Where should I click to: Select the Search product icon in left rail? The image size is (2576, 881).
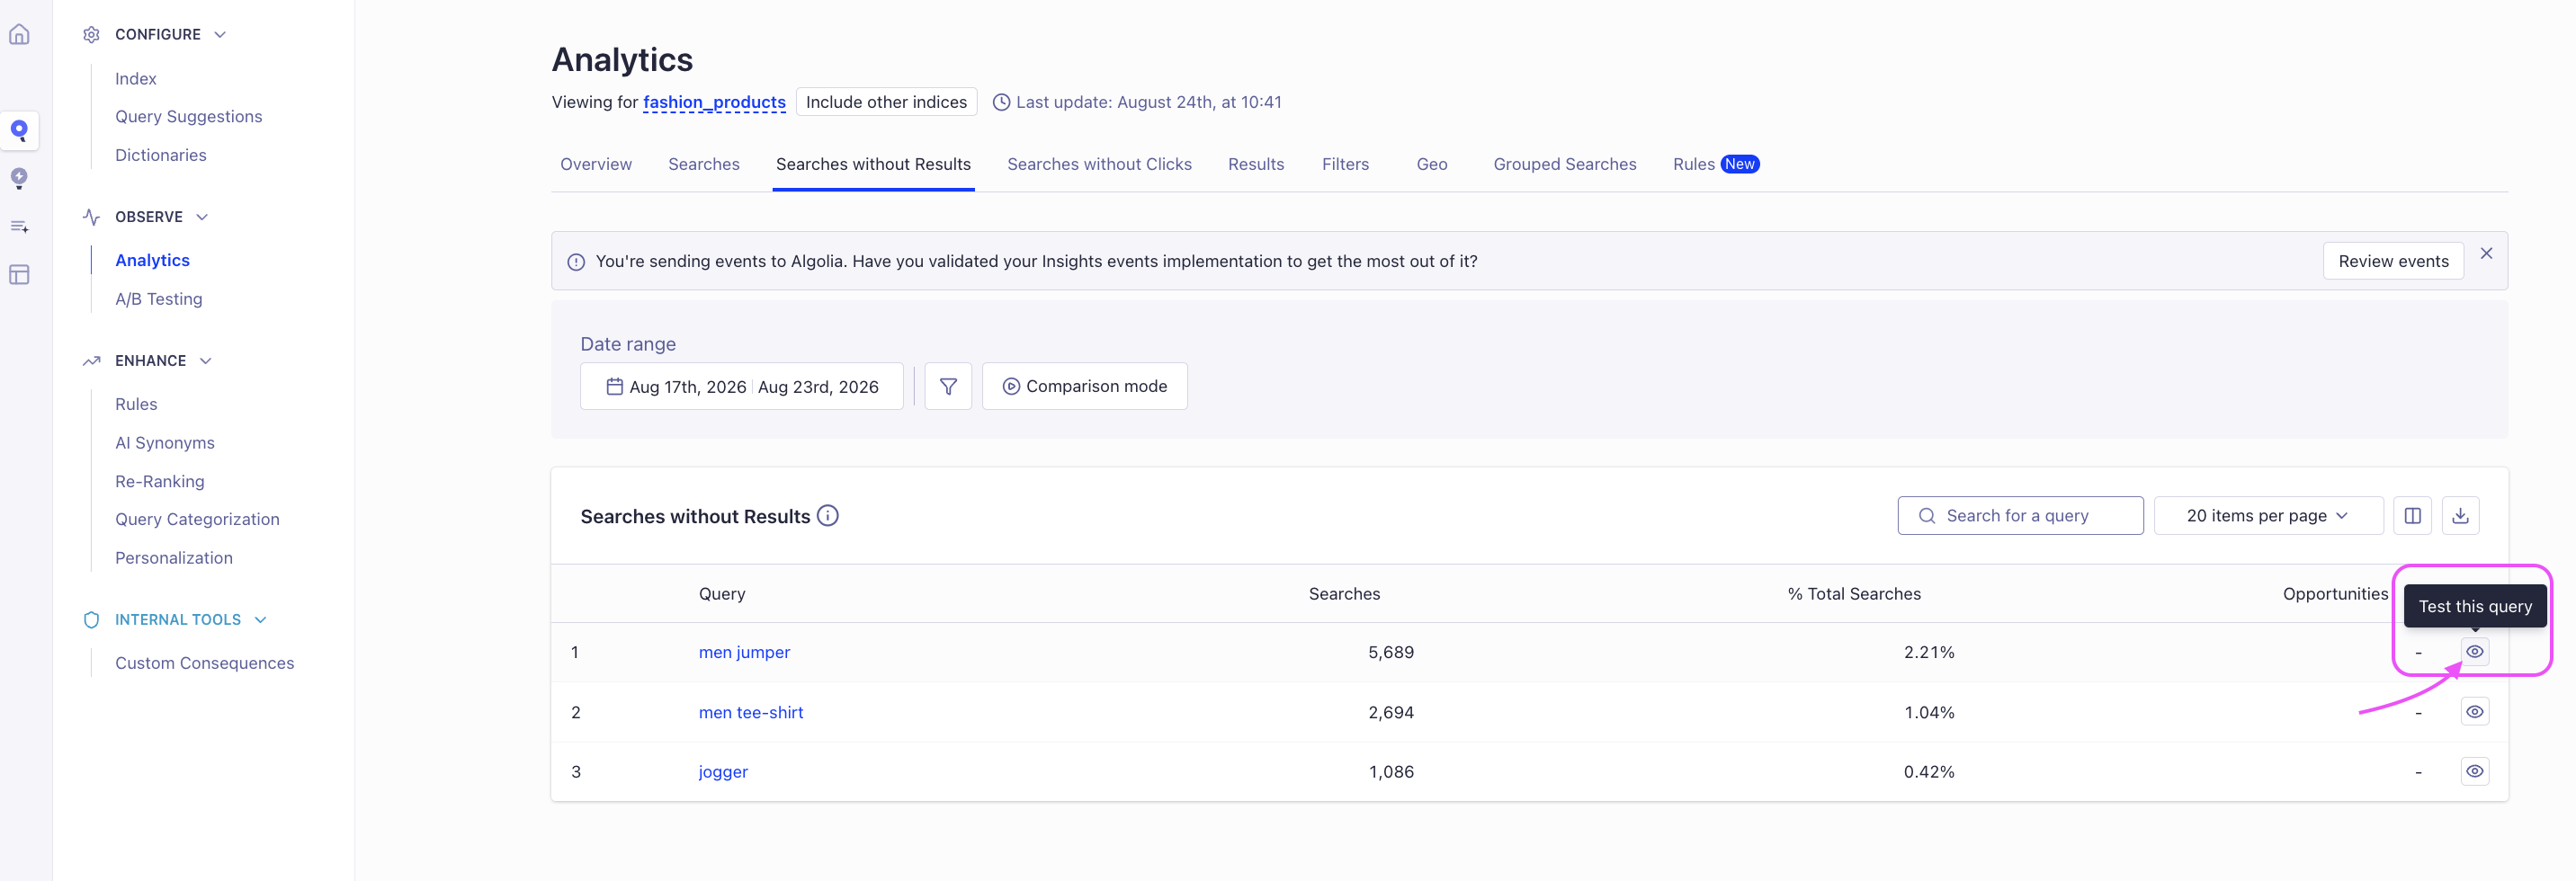click(19, 130)
